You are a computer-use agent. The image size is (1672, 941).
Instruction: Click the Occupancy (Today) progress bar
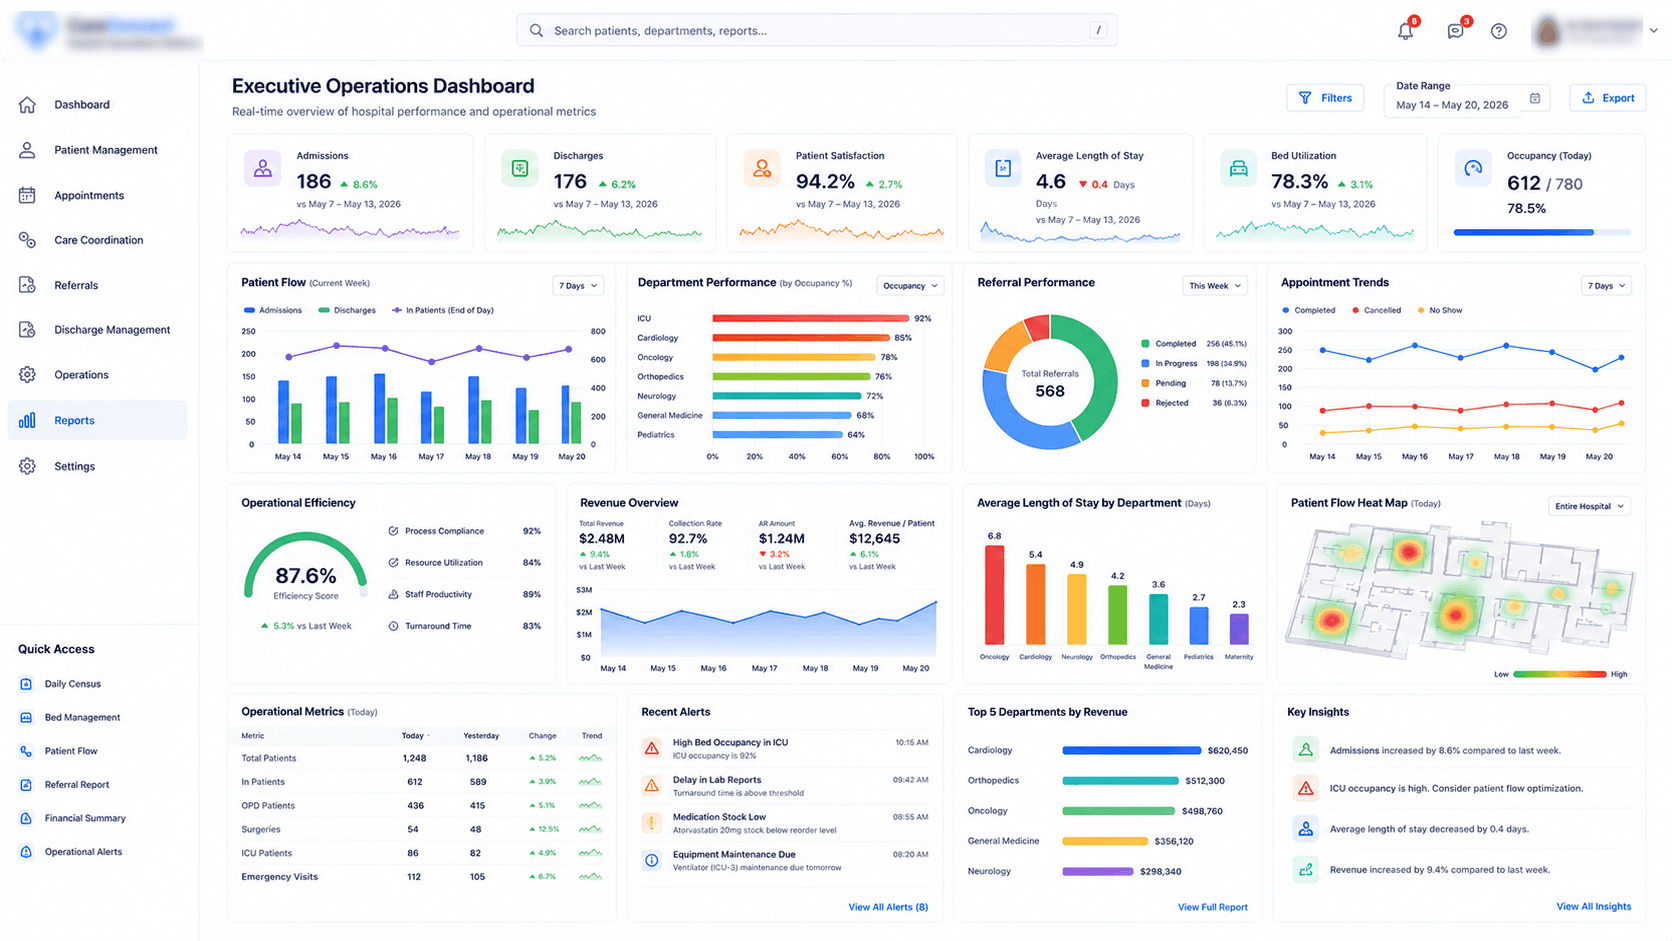pyautogui.click(x=1542, y=232)
